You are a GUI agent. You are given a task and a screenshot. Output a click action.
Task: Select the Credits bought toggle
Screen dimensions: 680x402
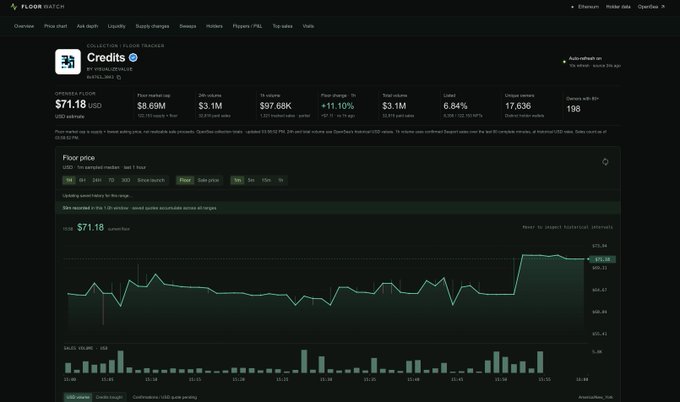109,397
